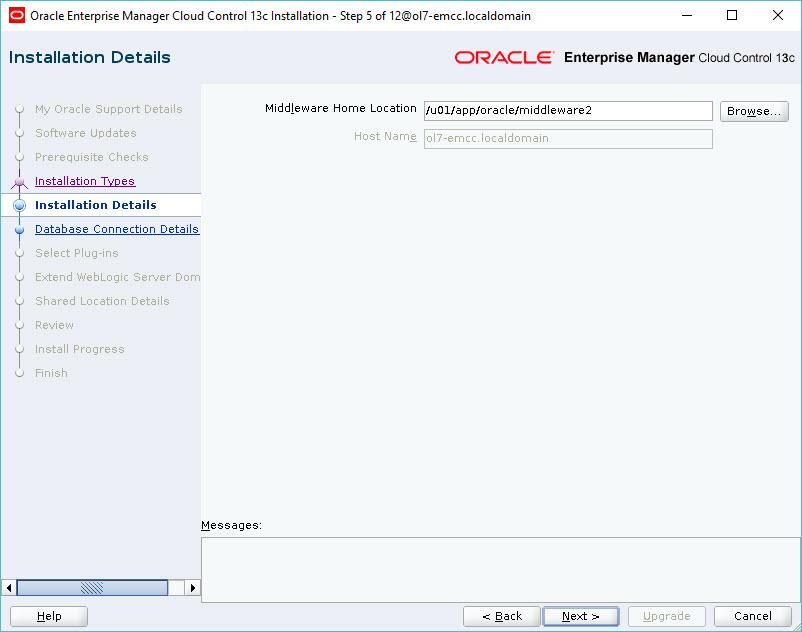Click the Oracle installer icon in title bar
Viewport: 802px width, 632px height.
[16, 15]
